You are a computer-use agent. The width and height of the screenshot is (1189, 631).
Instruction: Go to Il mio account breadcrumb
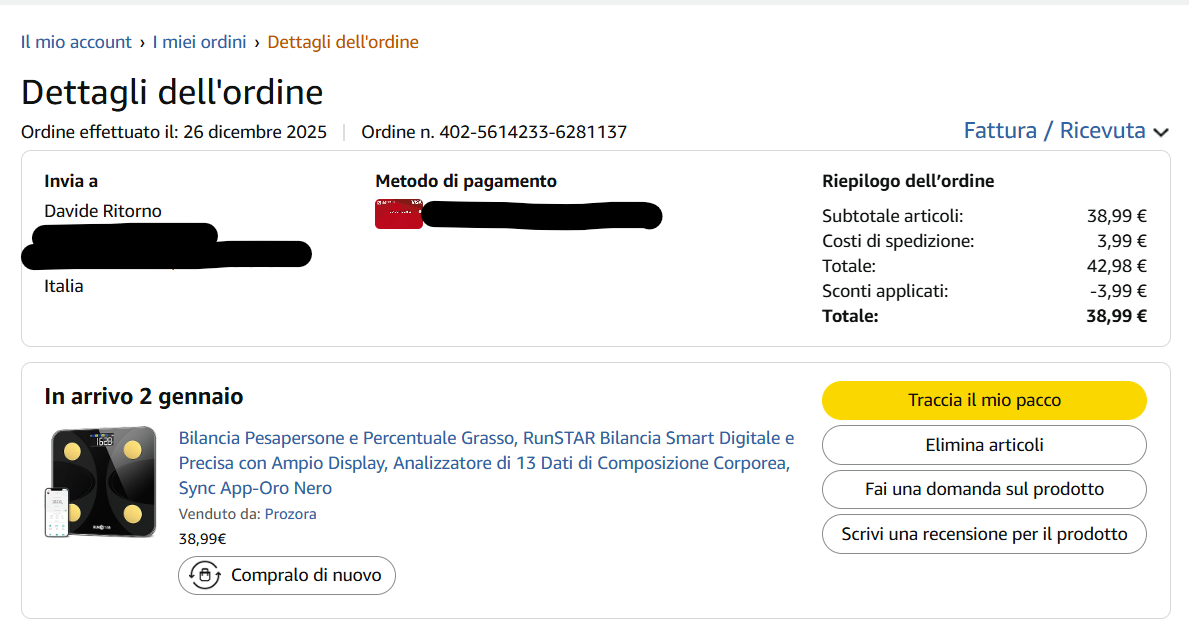[76, 42]
